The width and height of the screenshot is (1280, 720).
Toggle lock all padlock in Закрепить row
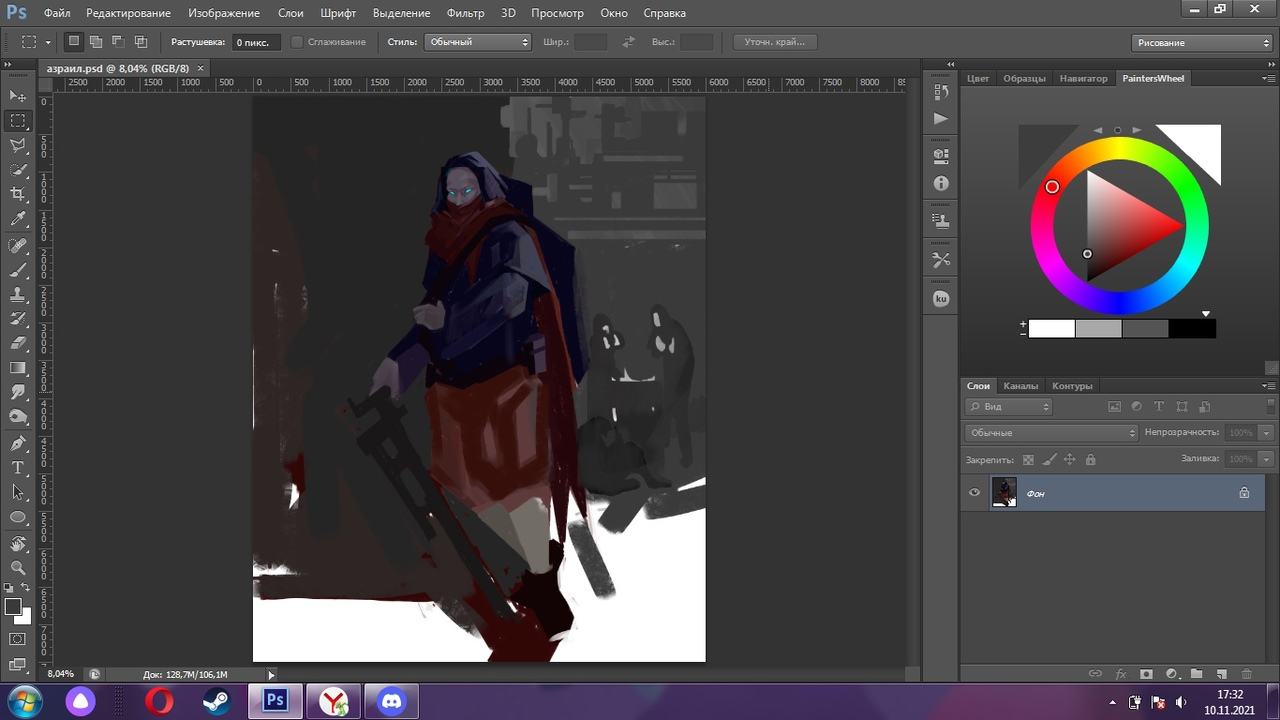(x=1090, y=460)
